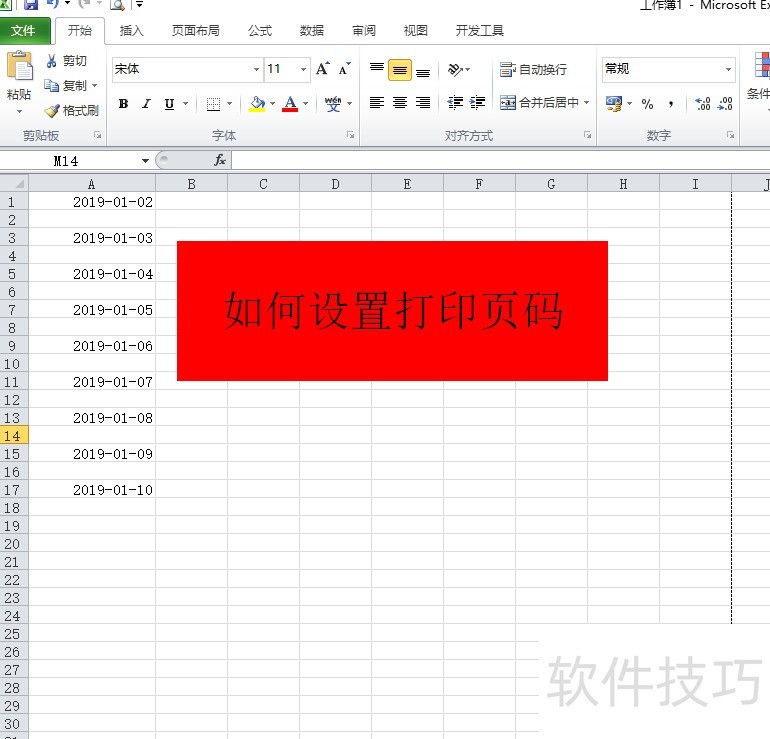This screenshot has height=739, width=770.
Task: Open the number format 常规 dropdown
Action: tap(729, 69)
